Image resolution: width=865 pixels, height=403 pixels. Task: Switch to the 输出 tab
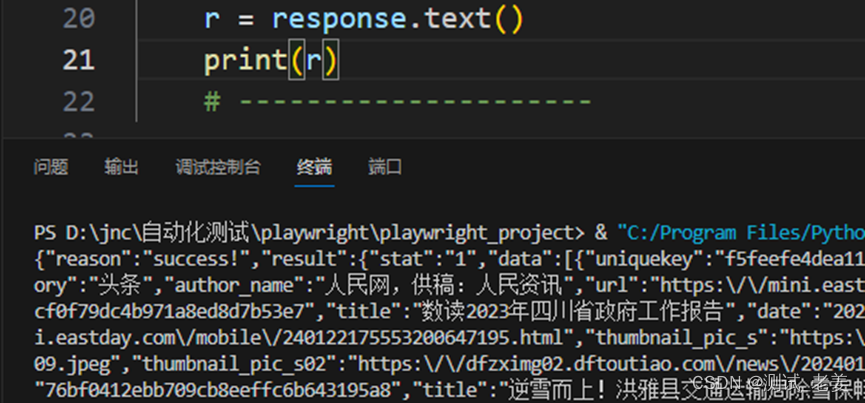tap(121, 166)
